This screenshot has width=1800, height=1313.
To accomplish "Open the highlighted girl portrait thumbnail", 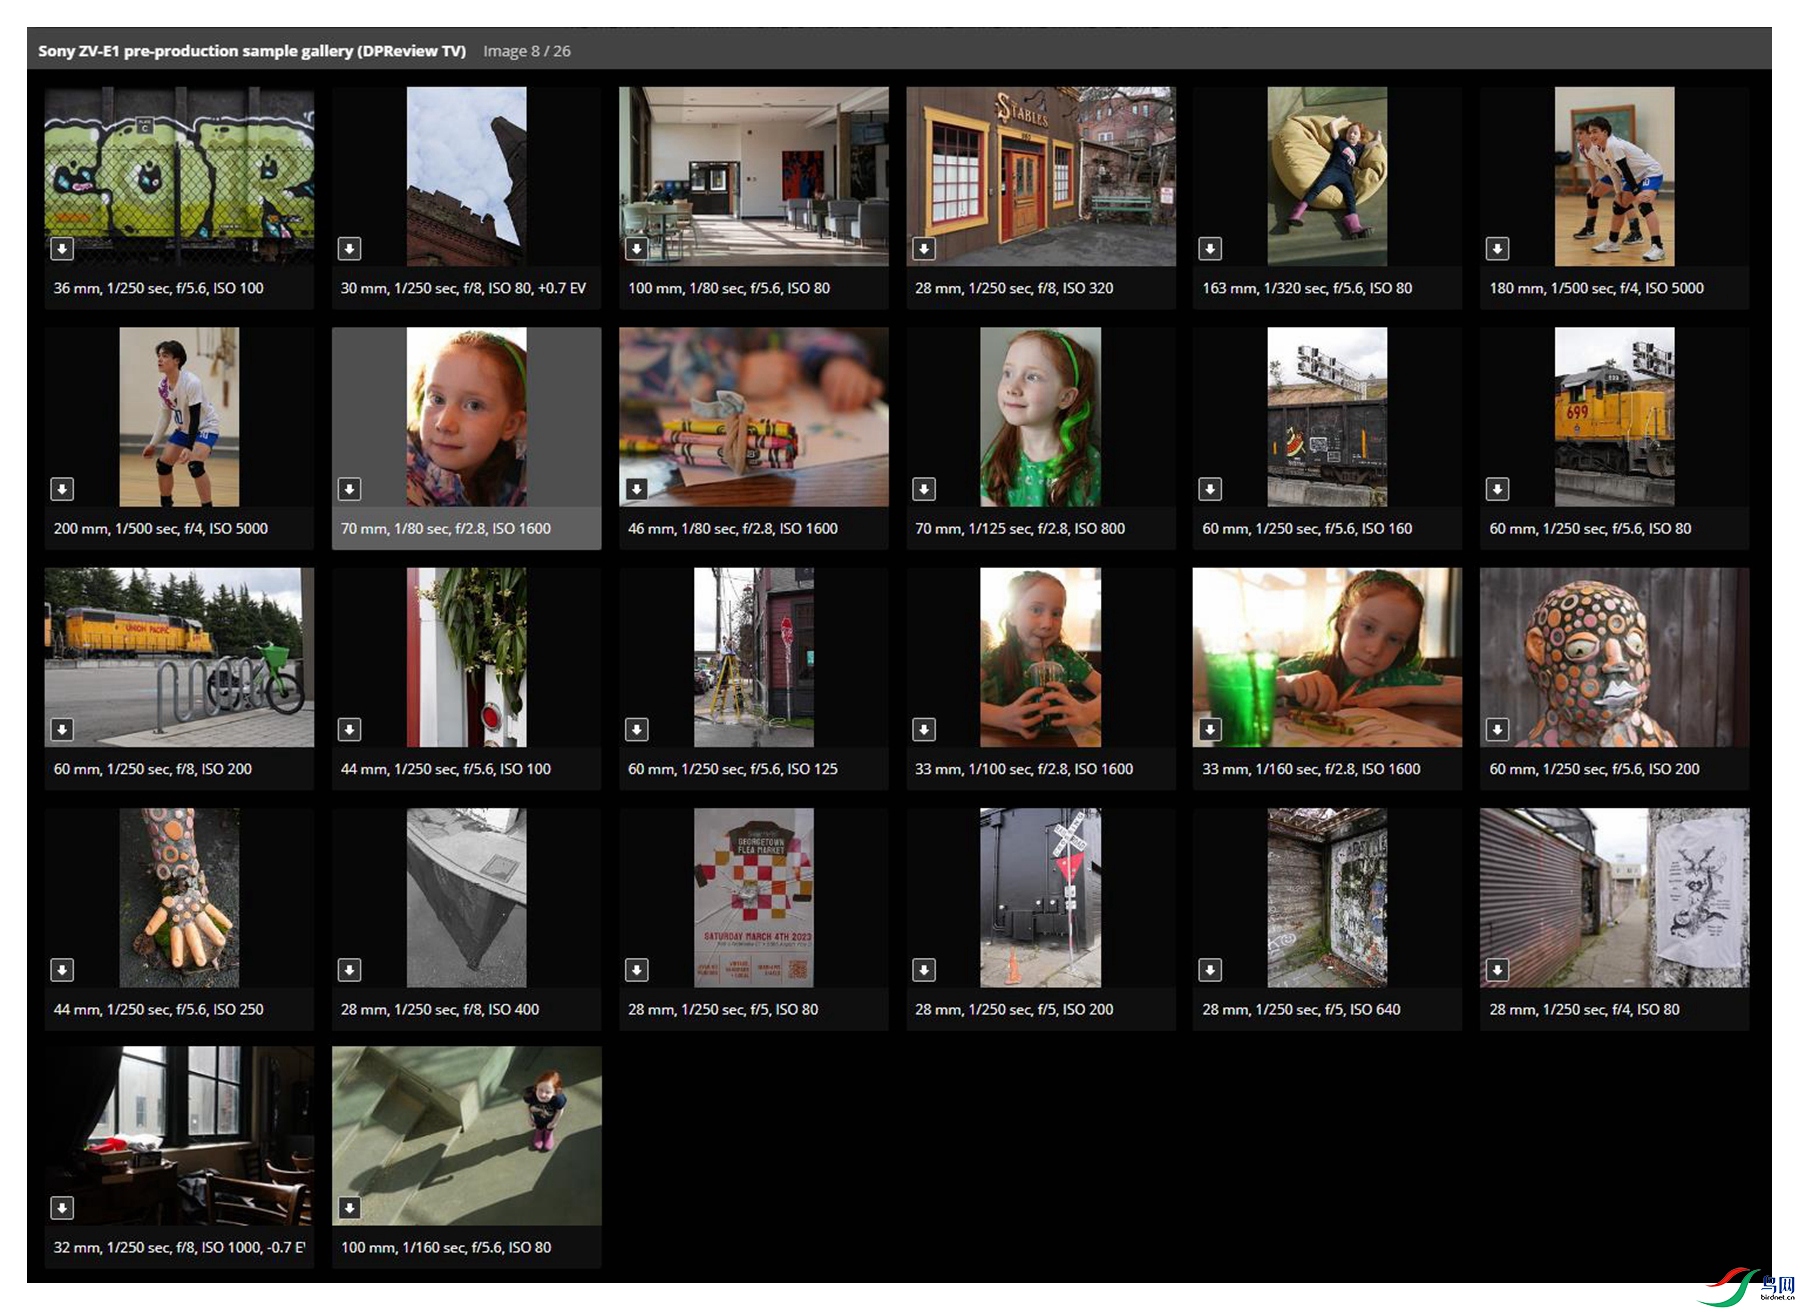I will (466, 416).
